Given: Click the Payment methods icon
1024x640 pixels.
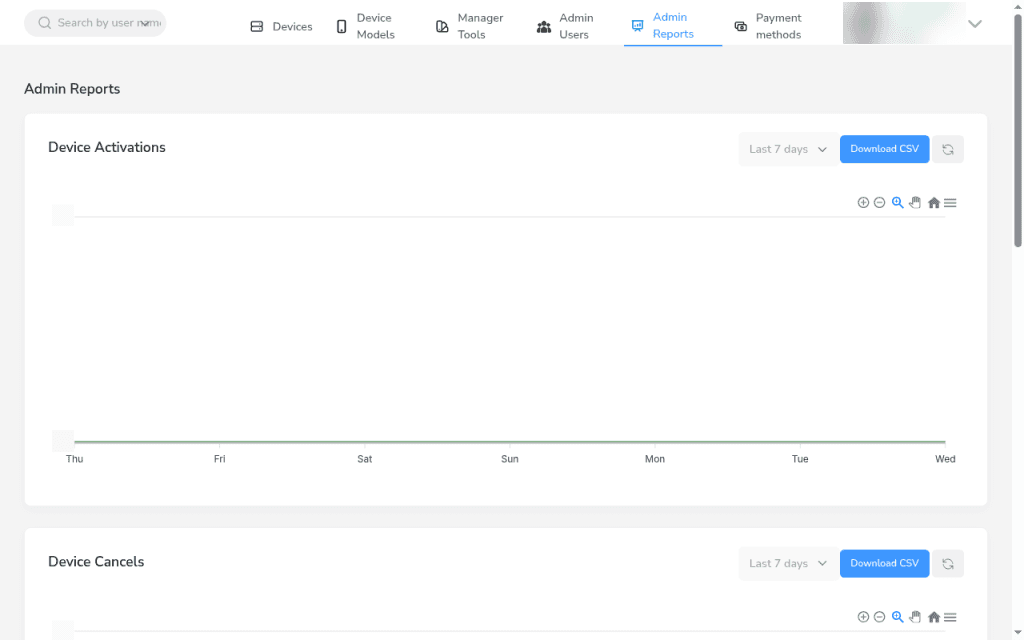Looking at the screenshot, I should click(x=741, y=26).
